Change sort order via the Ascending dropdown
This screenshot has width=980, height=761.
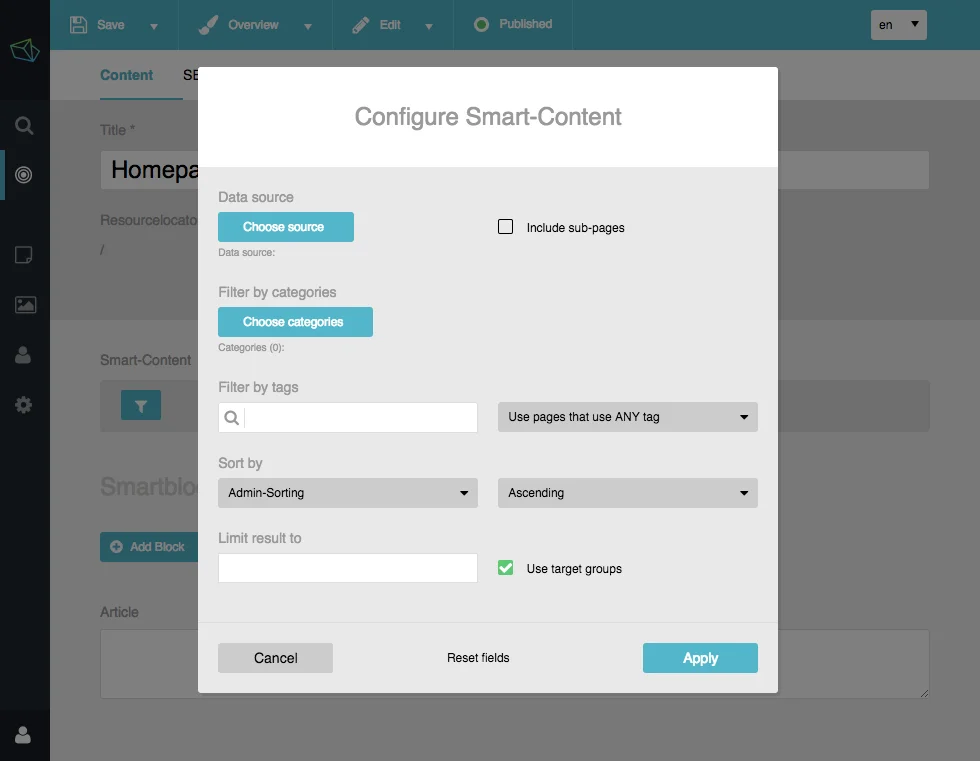click(627, 492)
